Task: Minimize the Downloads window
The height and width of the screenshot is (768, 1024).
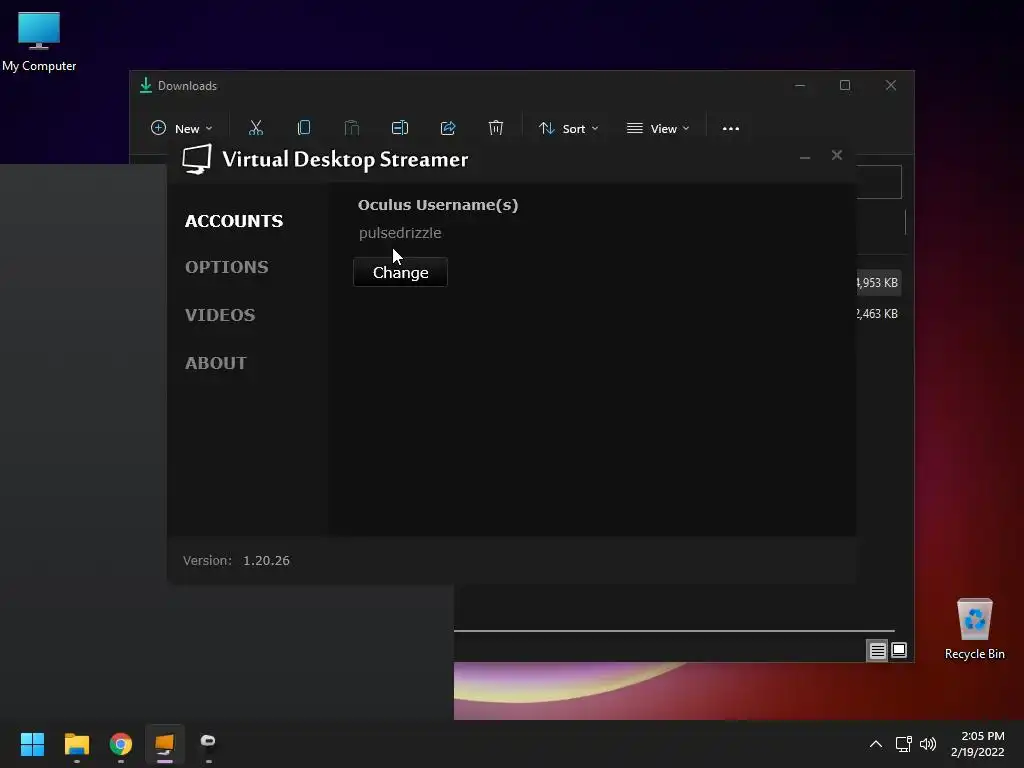Action: [800, 86]
